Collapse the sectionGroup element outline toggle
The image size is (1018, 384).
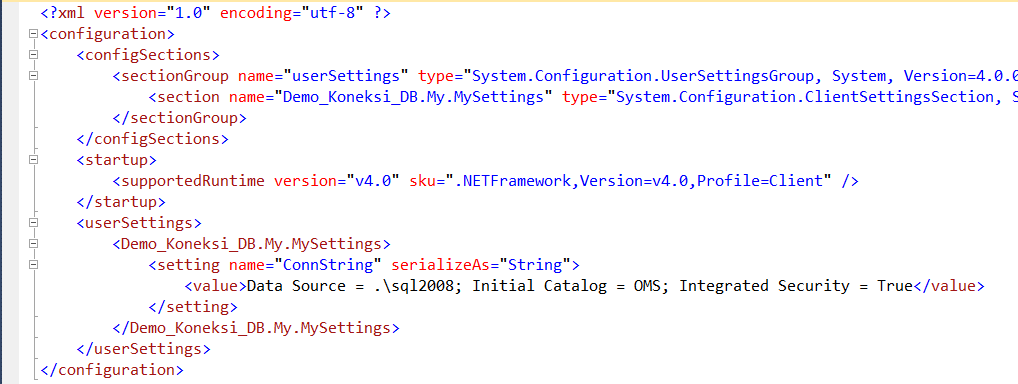[34, 75]
